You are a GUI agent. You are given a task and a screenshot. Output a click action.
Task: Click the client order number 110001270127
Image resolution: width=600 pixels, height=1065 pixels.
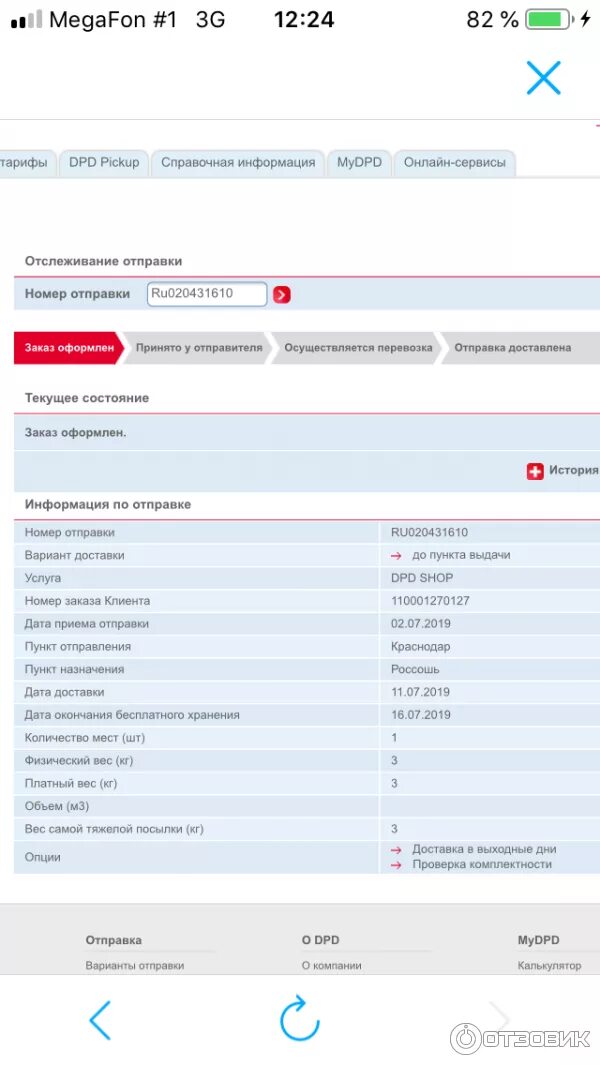(x=430, y=600)
